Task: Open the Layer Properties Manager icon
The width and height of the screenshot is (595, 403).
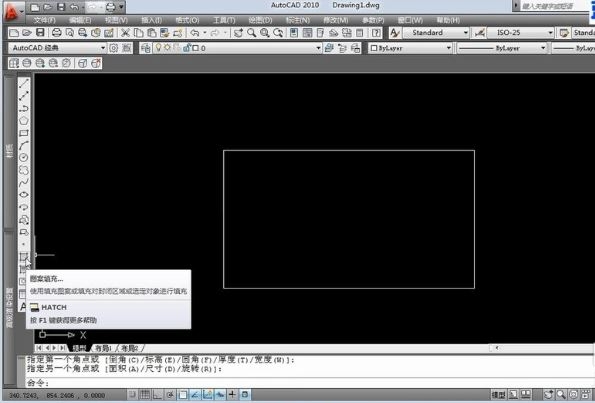Action: point(146,48)
